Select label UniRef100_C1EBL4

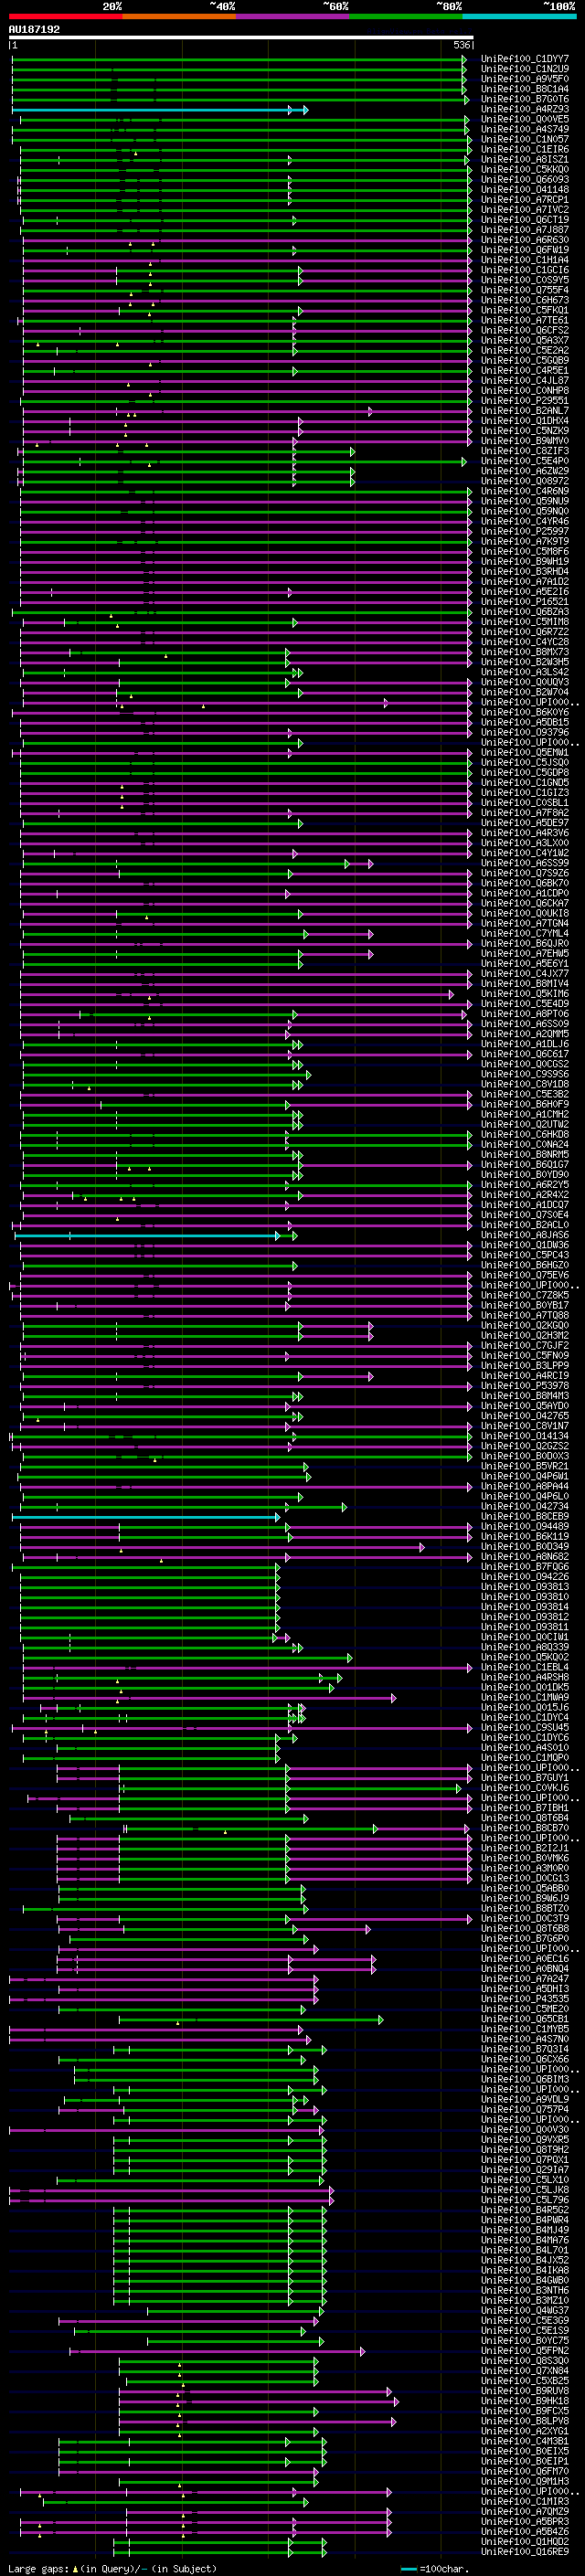(524, 1667)
